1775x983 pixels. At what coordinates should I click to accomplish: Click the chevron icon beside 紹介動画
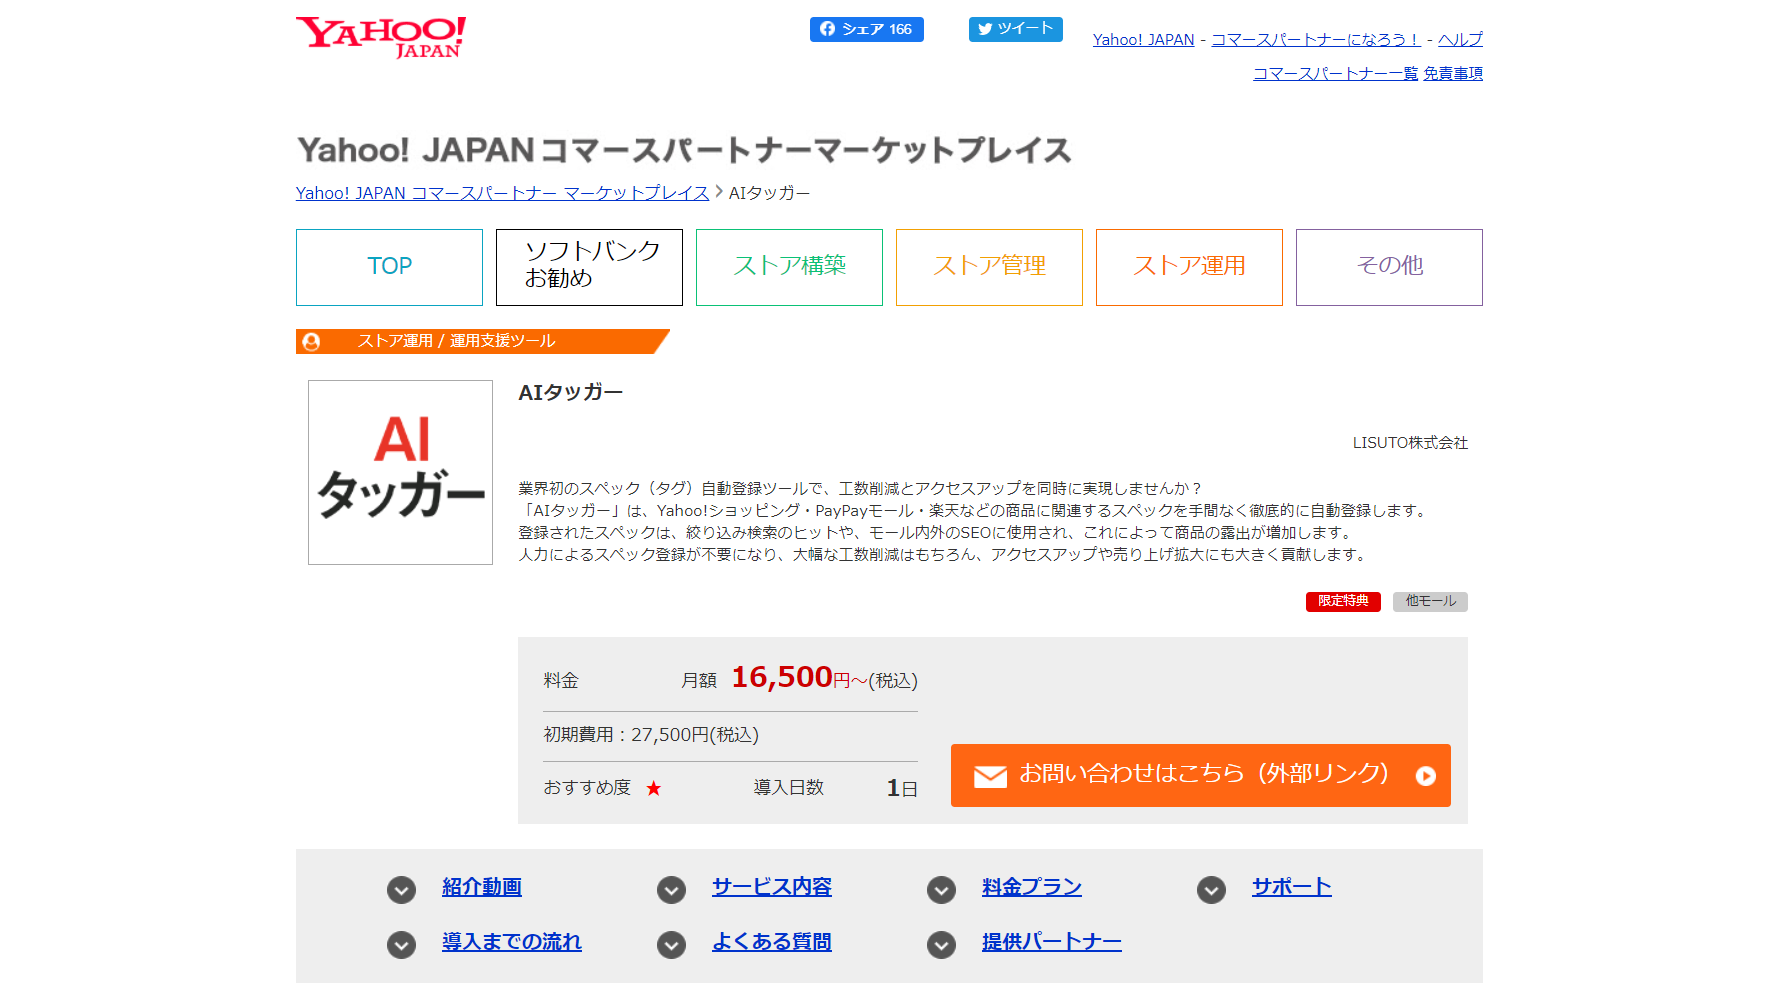[401, 889]
